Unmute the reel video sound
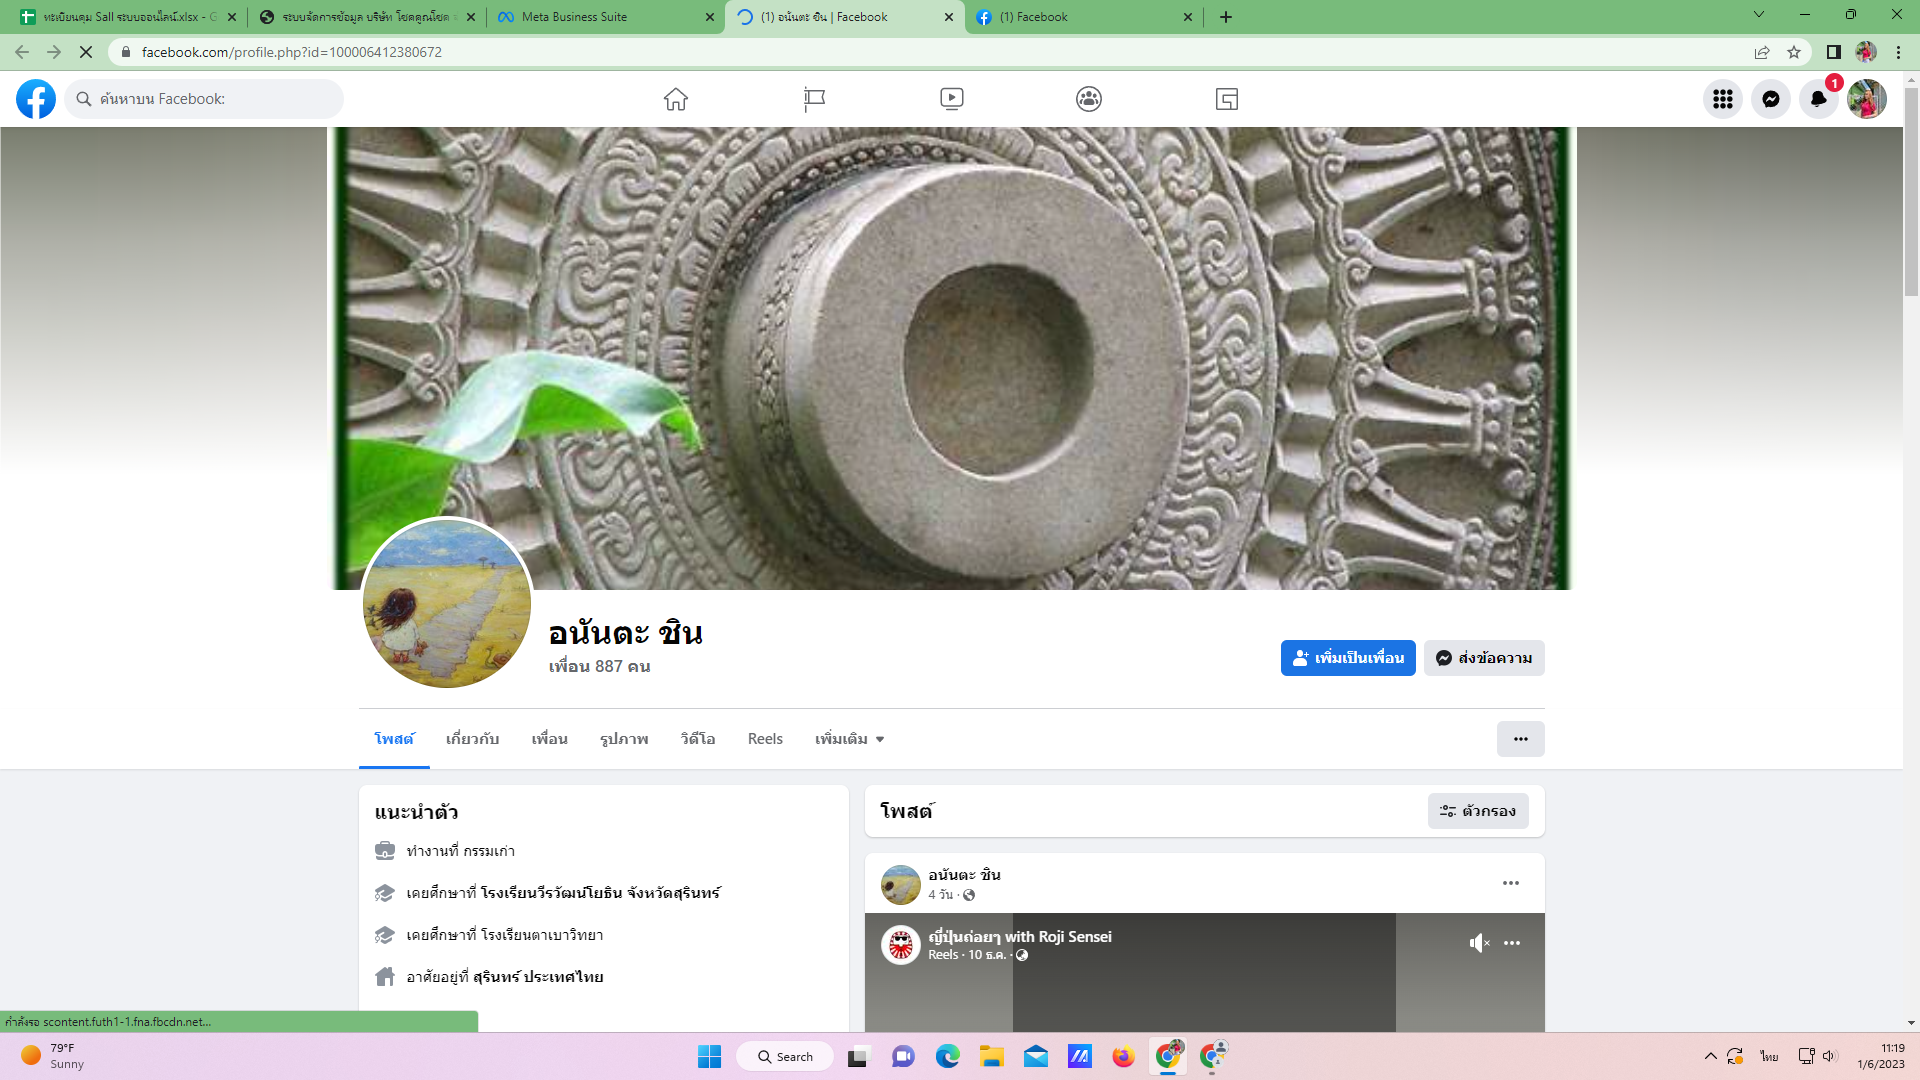This screenshot has height=1080, width=1920. tap(1479, 943)
